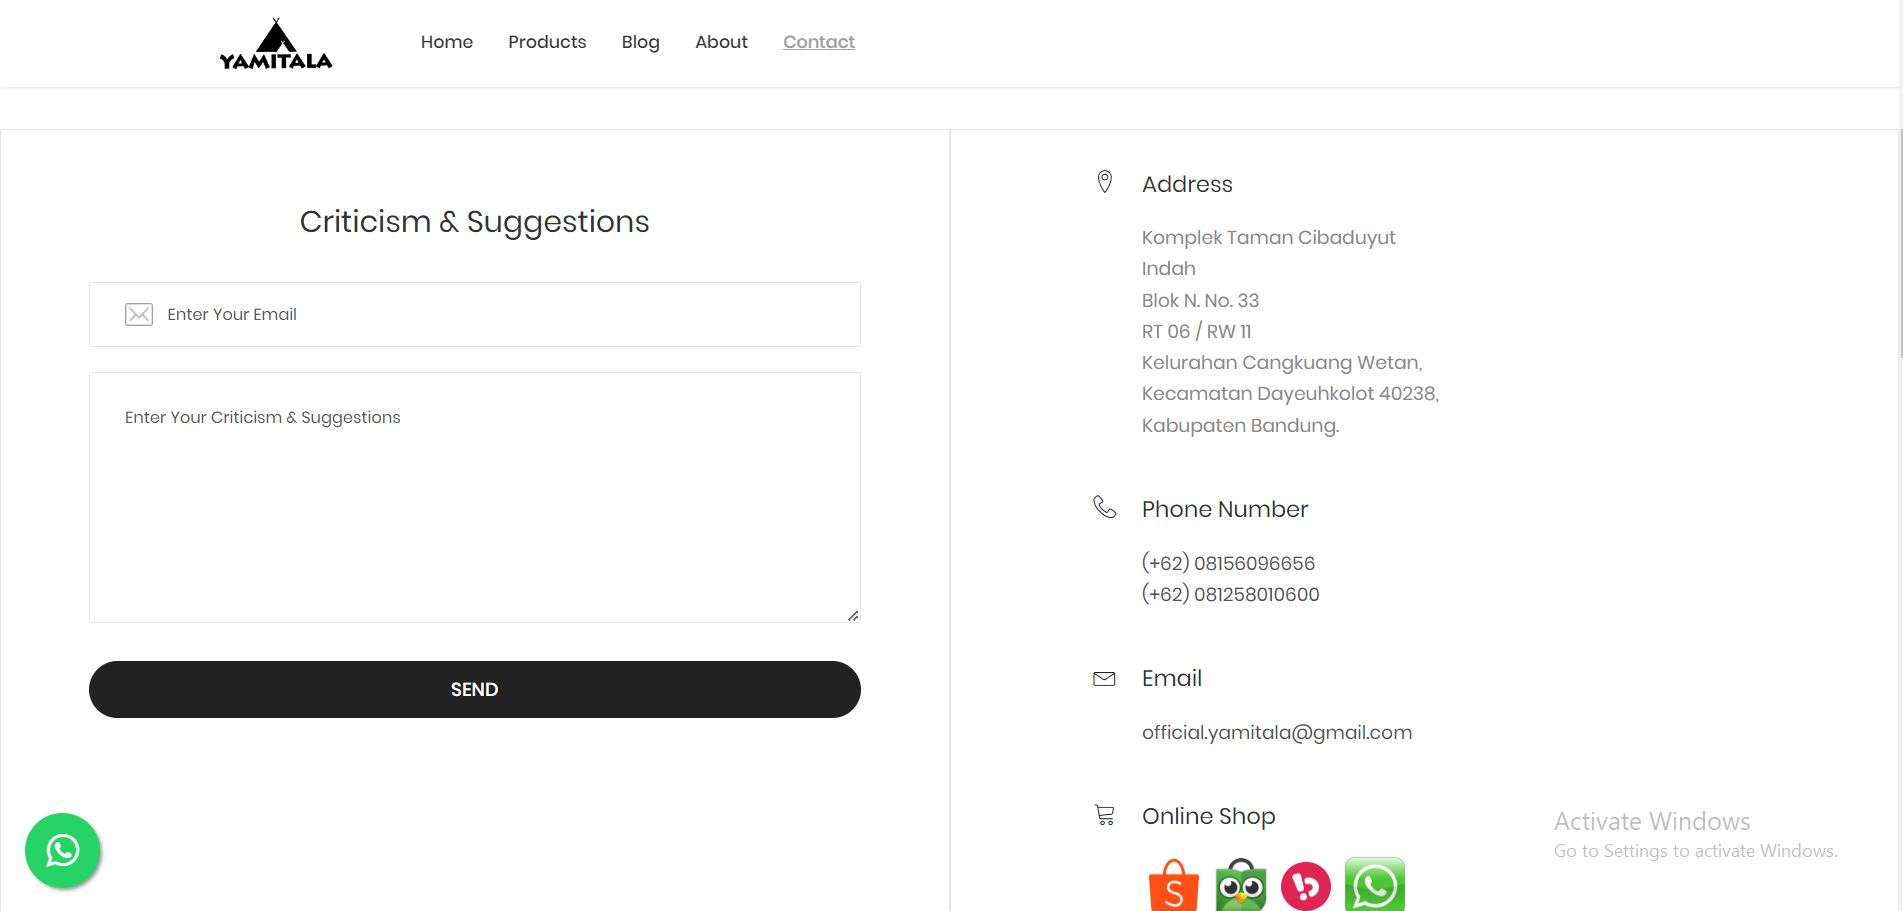Click the phone icon beside Phone Number
1903x911 pixels.
1104,507
